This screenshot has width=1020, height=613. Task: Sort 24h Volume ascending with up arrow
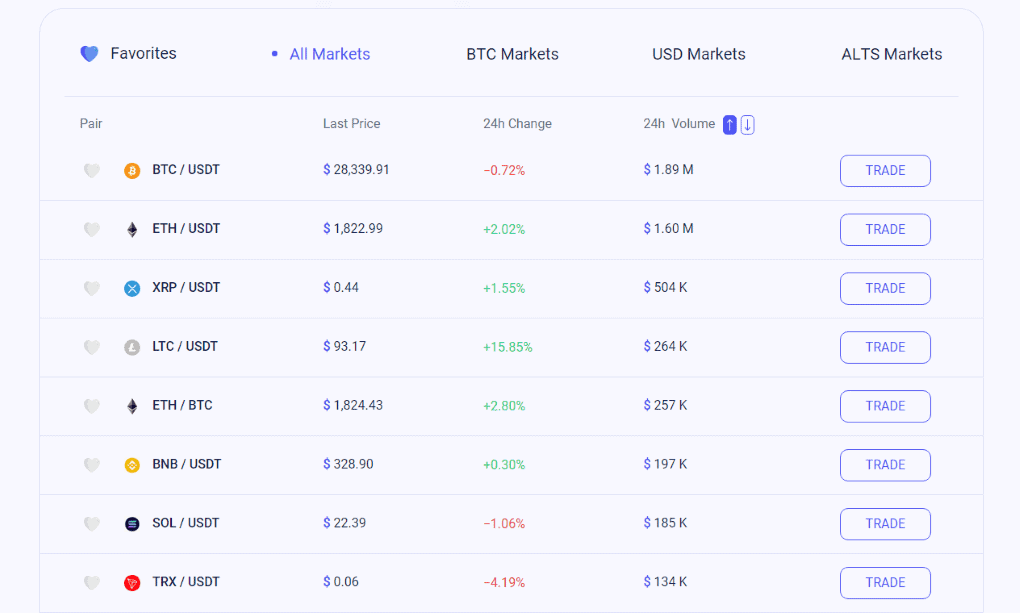click(730, 124)
